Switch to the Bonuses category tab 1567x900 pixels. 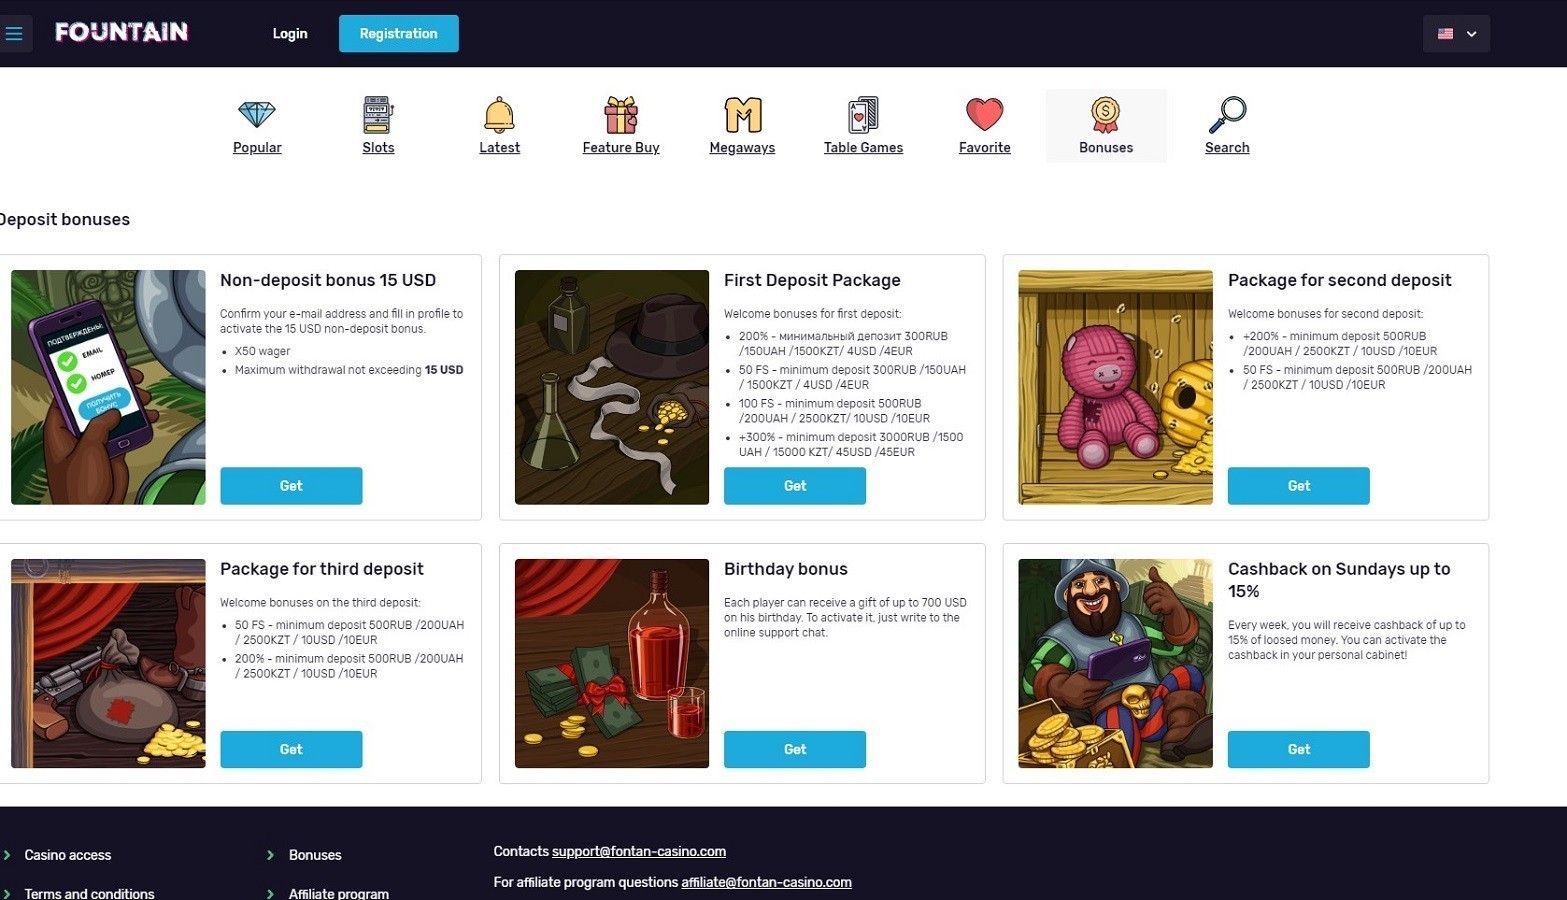point(1106,126)
